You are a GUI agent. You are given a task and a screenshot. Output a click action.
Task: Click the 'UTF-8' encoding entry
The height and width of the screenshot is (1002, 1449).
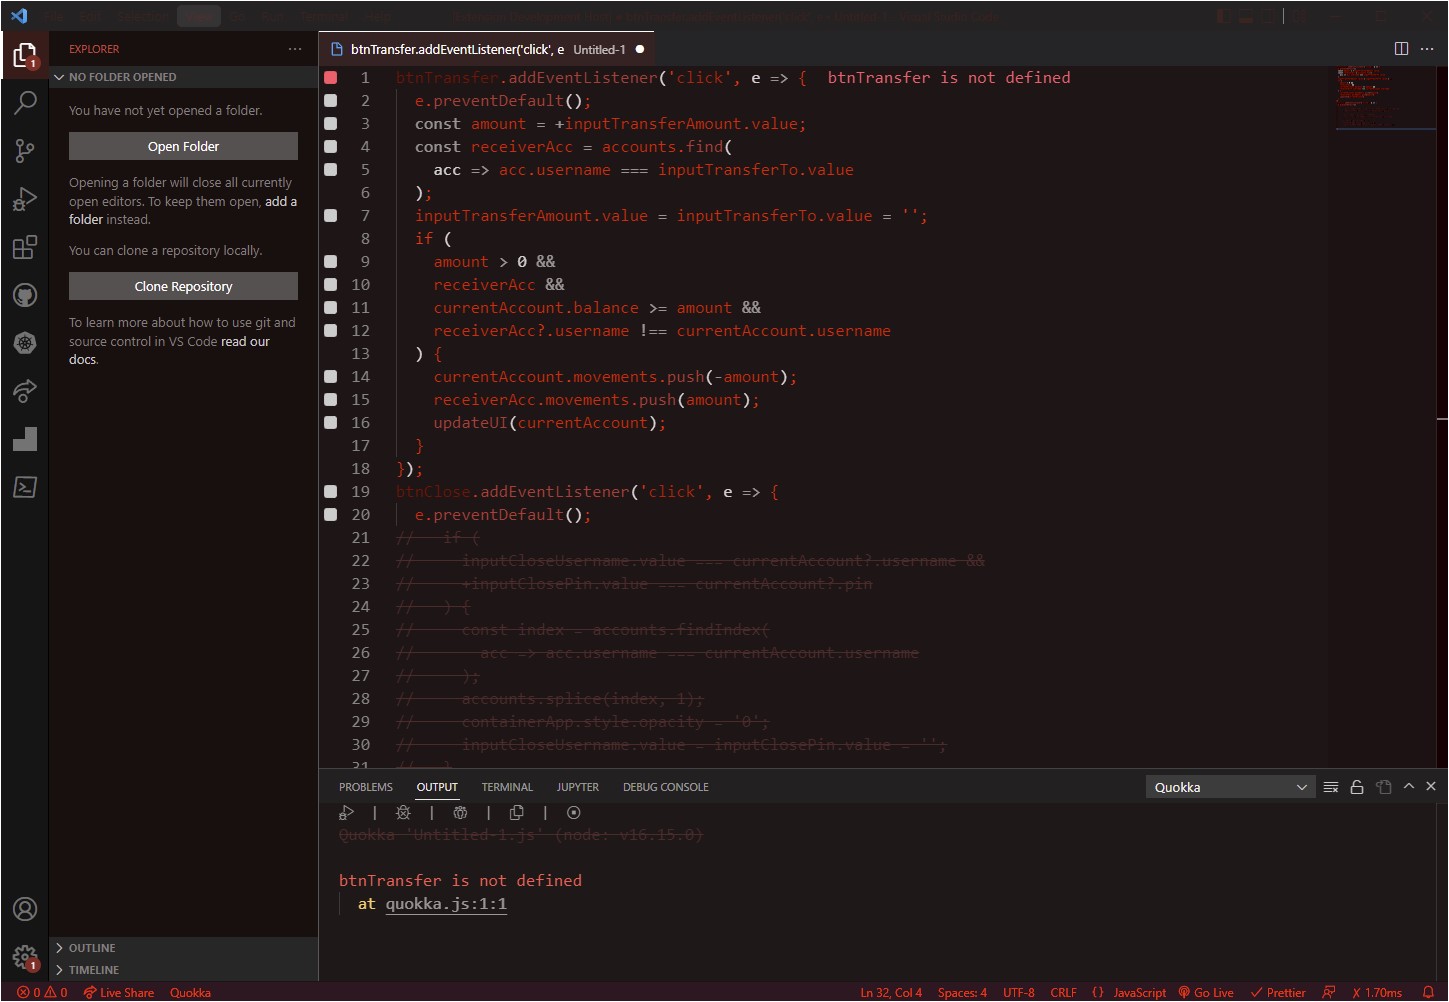coord(1019,992)
